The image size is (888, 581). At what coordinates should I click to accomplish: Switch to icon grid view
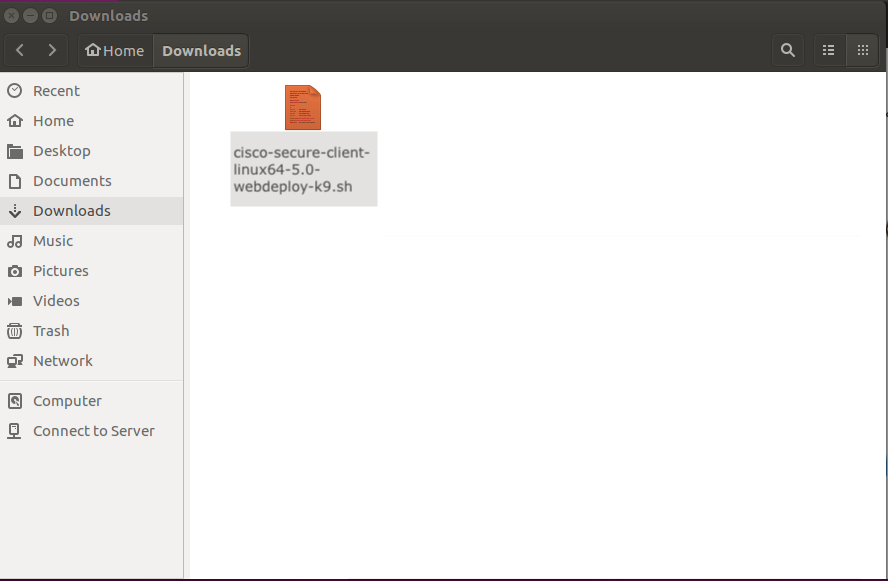[863, 50]
